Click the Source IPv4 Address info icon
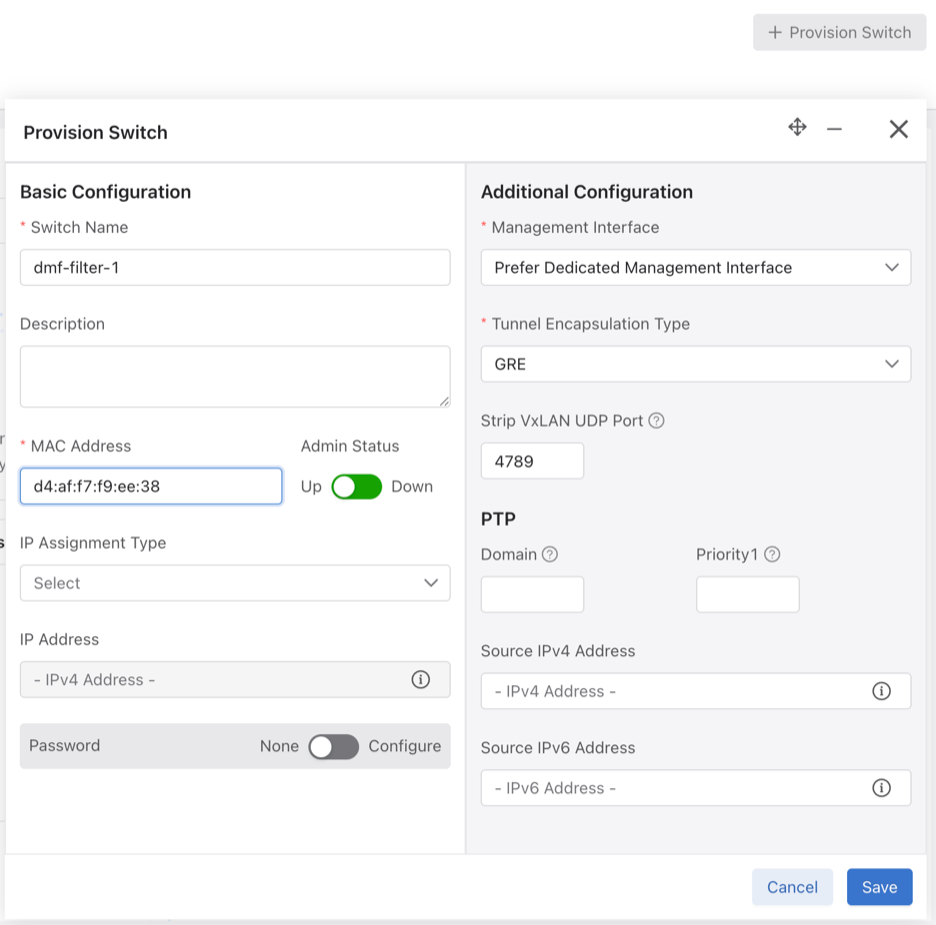The height and width of the screenshot is (925, 936). click(x=881, y=690)
